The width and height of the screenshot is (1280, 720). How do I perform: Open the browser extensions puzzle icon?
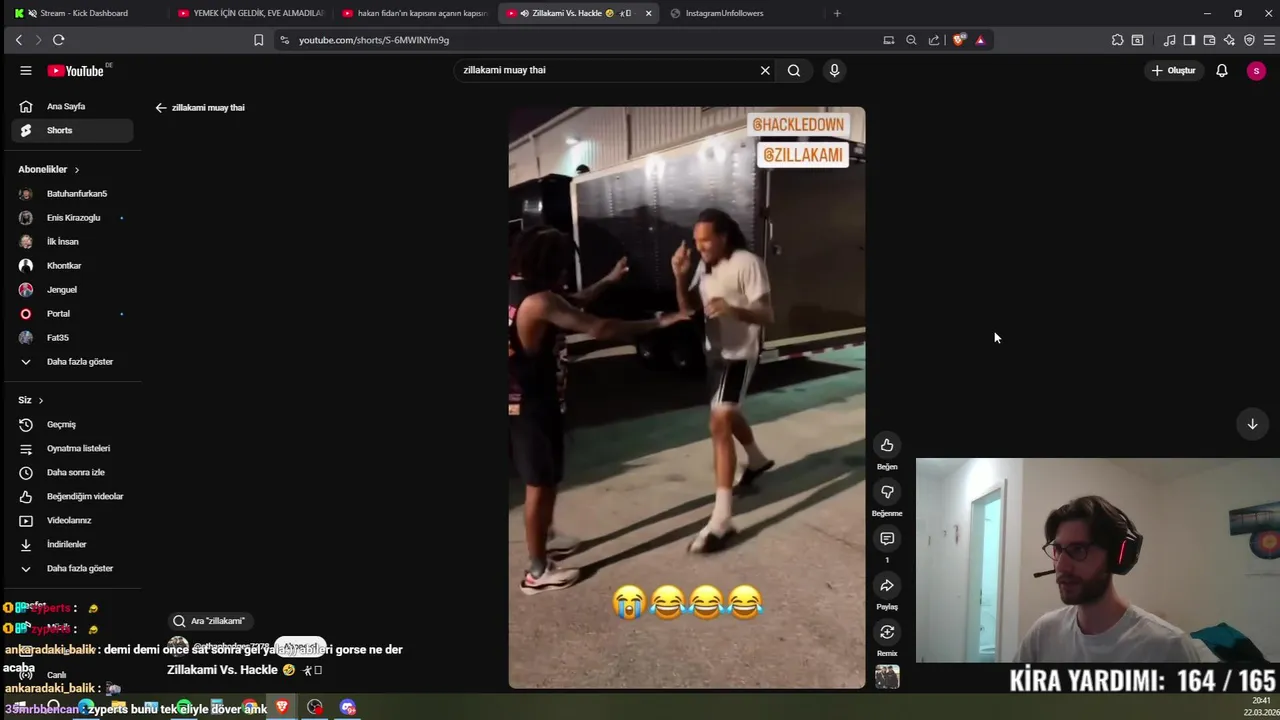point(1117,40)
